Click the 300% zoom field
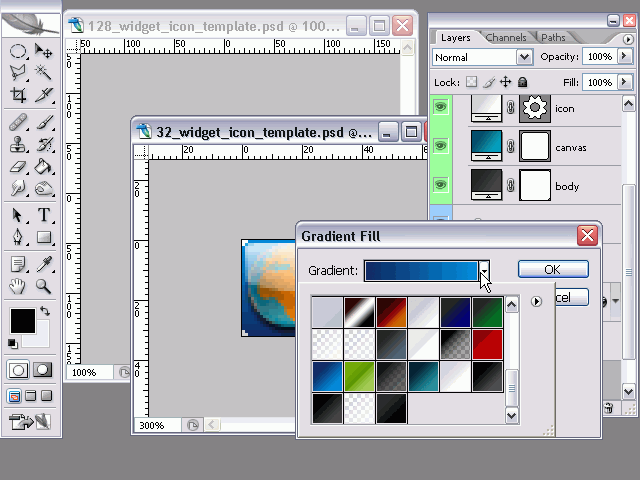 pyautogui.click(x=157, y=426)
